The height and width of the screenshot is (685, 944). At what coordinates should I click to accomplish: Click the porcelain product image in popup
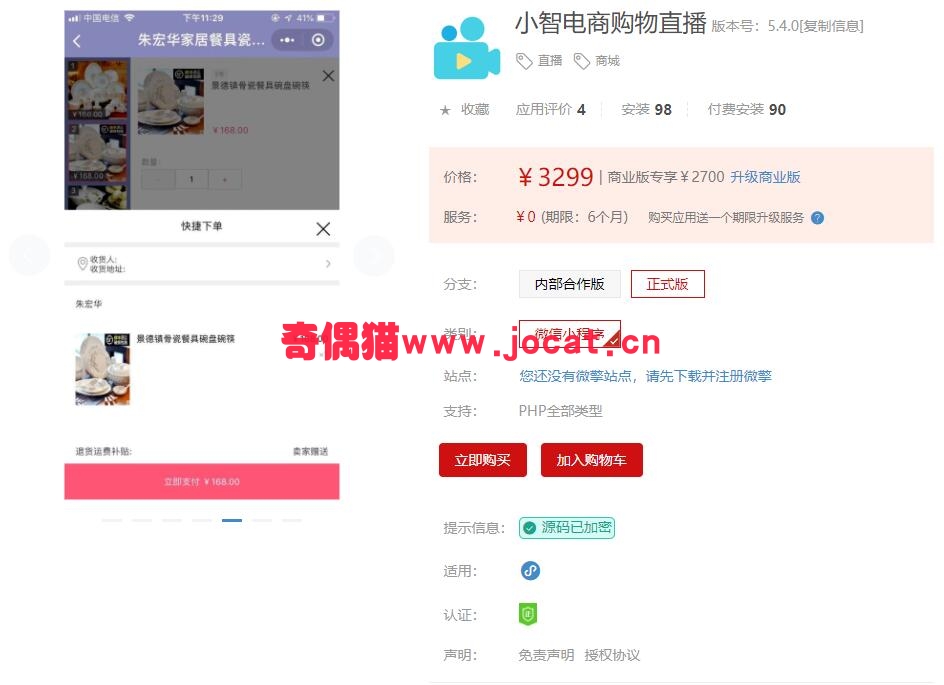(x=171, y=101)
